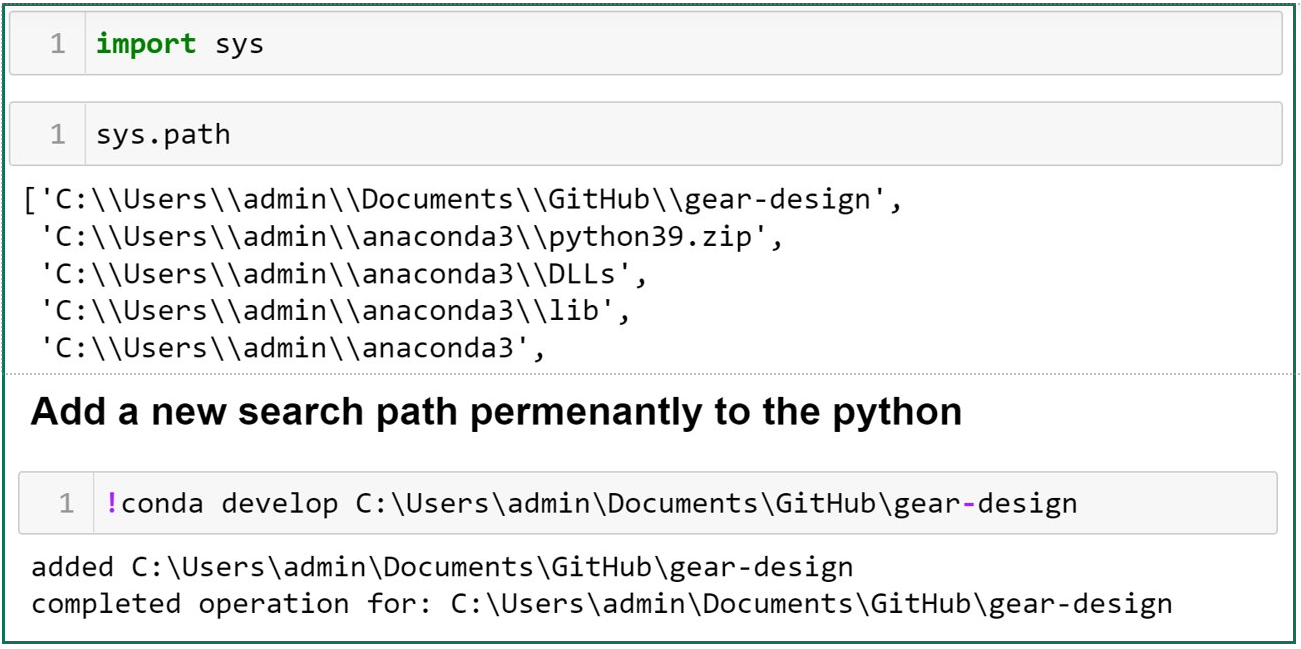Image resolution: width=1301 pixels, height=649 pixels.
Task: Click line number of 'import sys' cell
Action: (x=57, y=45)
